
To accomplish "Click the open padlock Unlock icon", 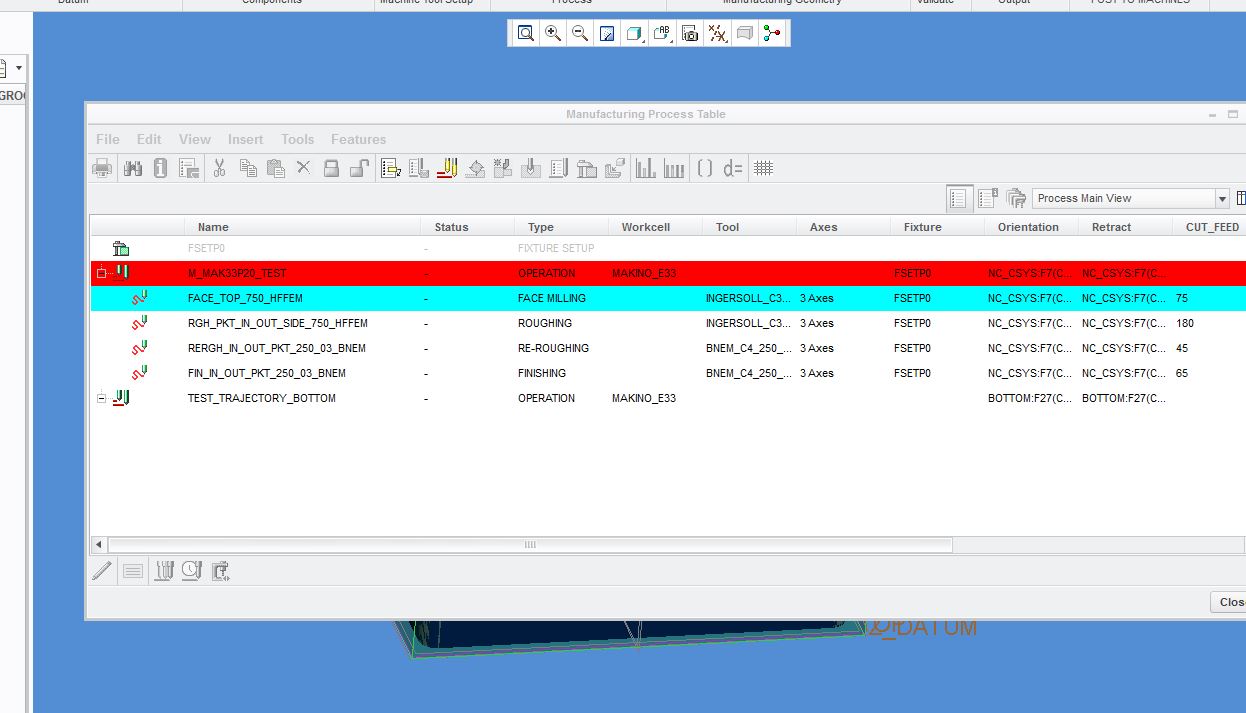I will coord(360,169).
